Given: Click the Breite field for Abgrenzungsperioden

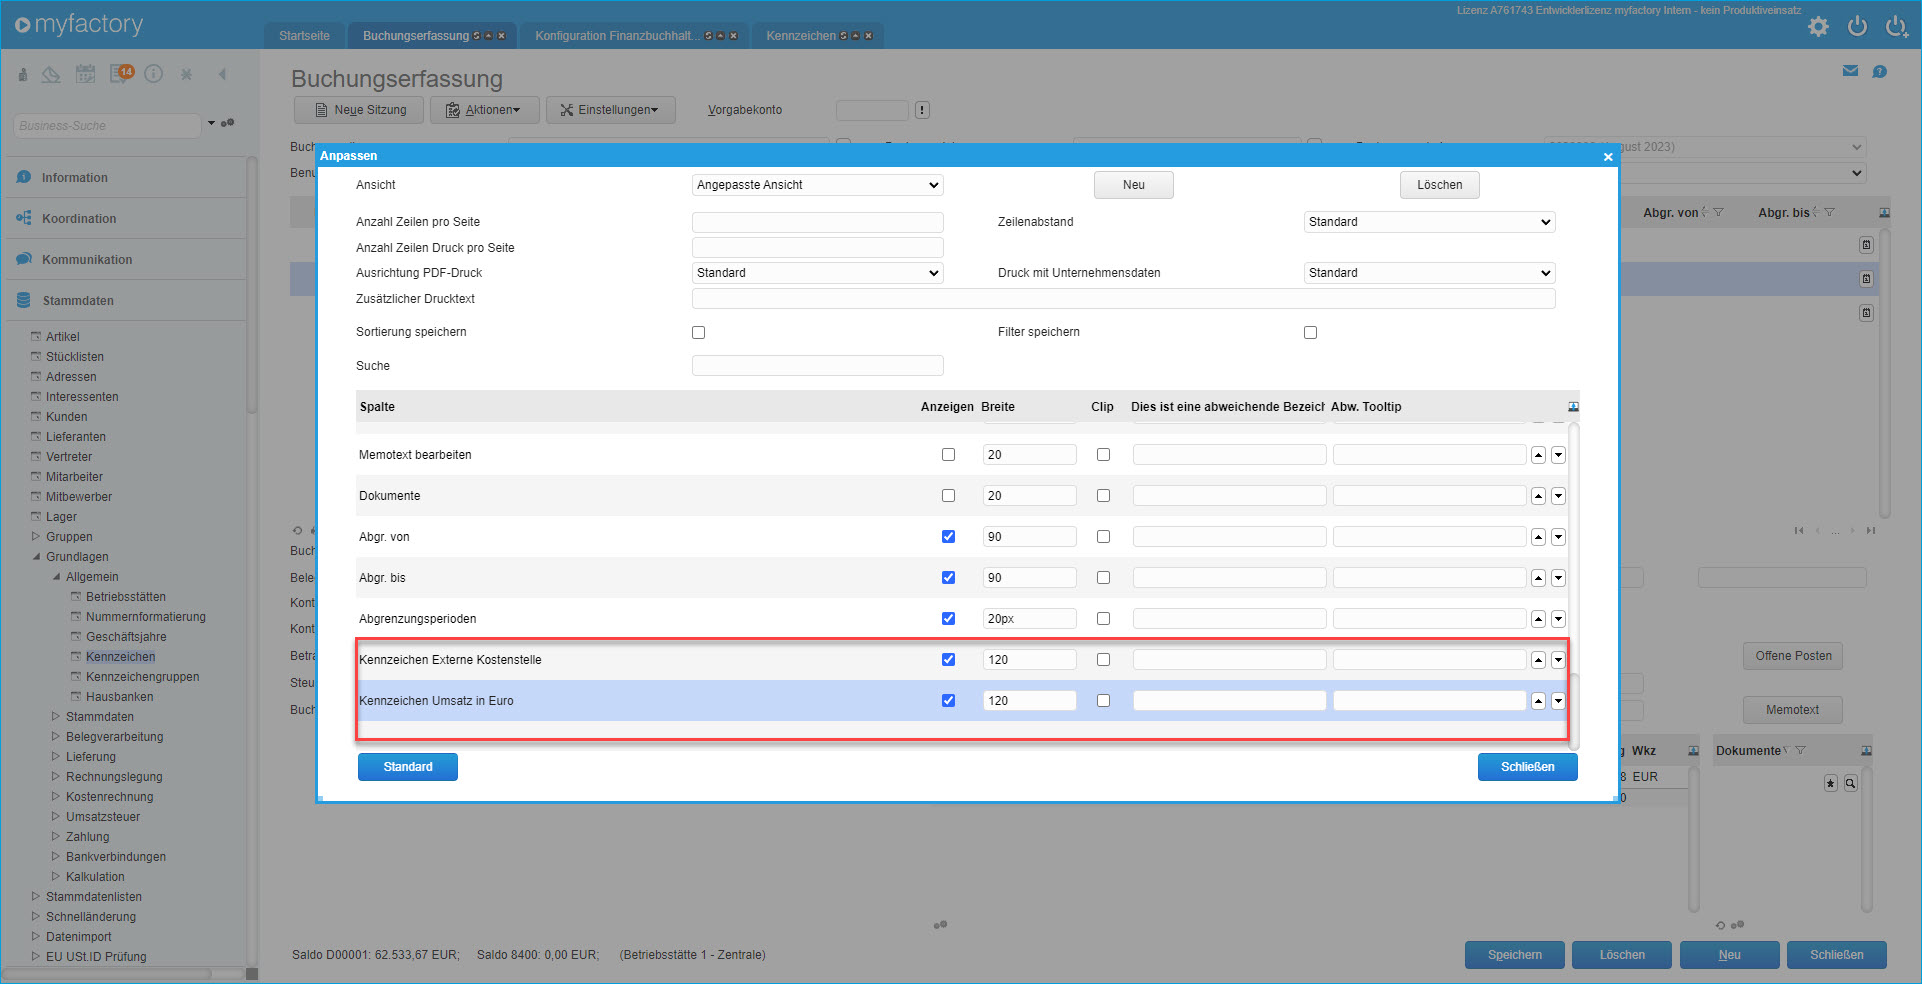Looking at the screenshot, I should click(x=1029, y=619).
